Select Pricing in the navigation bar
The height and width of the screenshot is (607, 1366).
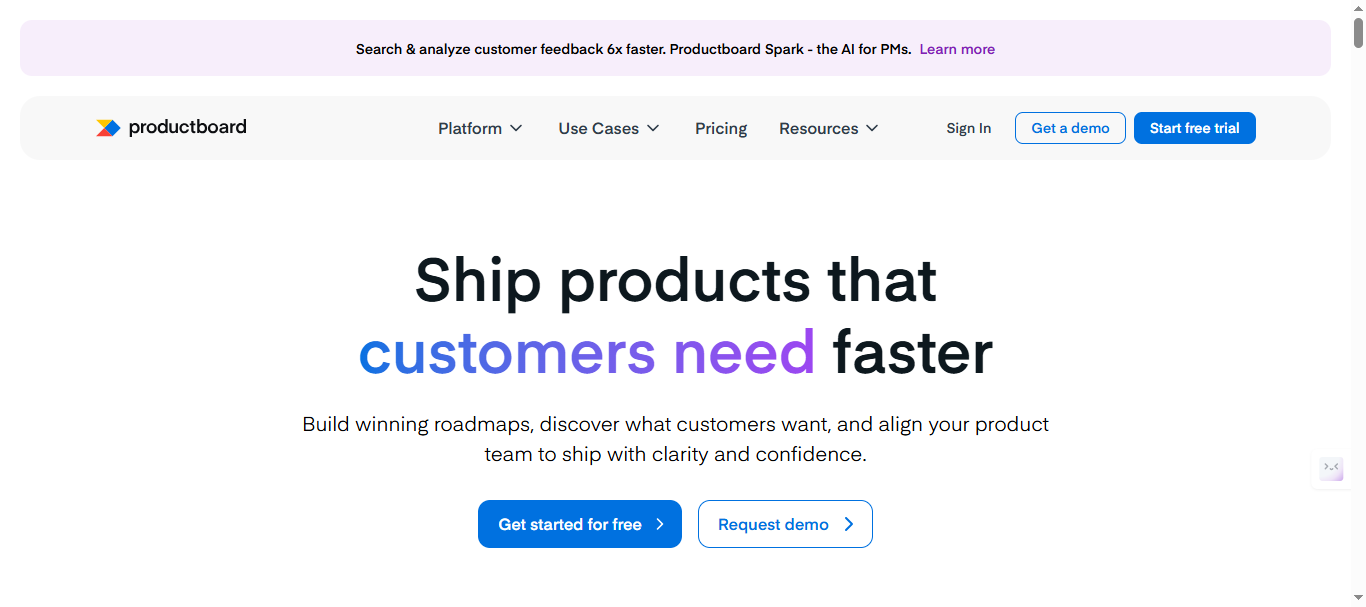720,128
